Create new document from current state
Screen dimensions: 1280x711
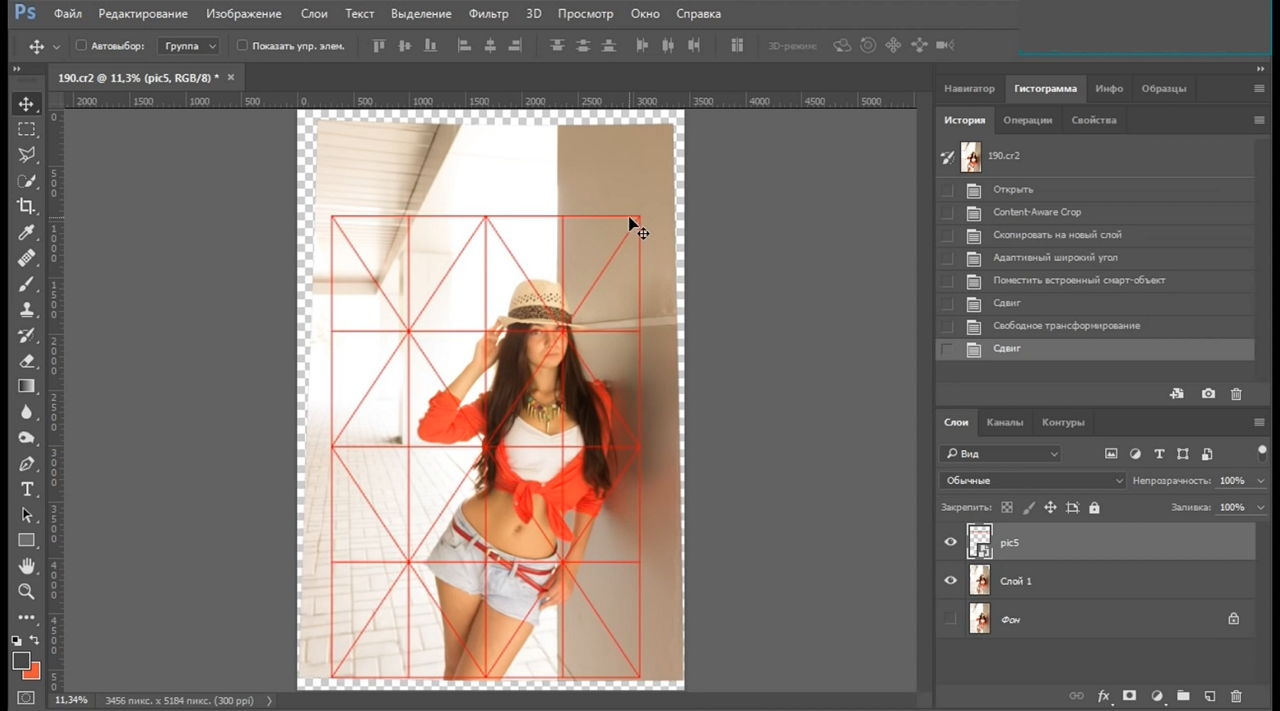pyautogui.click(x=1177, y=394)
